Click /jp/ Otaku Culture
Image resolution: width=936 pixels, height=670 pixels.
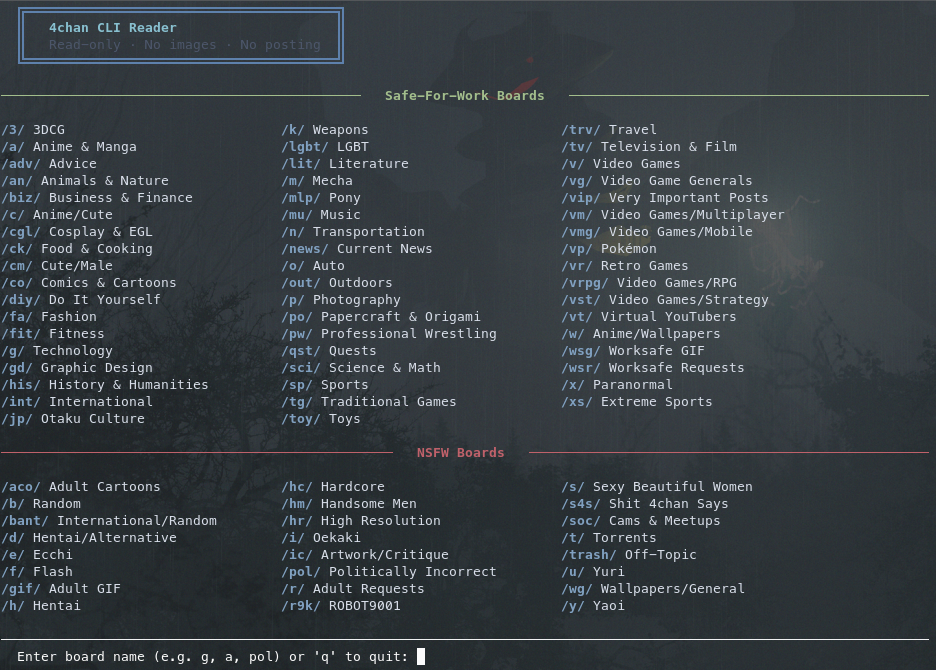(x=73, y=419)
